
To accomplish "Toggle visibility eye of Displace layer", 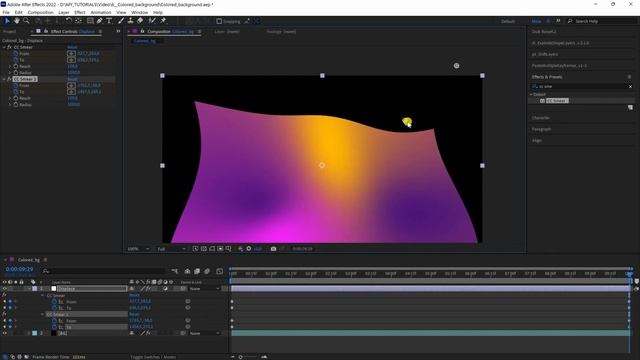I will point(4,289).
